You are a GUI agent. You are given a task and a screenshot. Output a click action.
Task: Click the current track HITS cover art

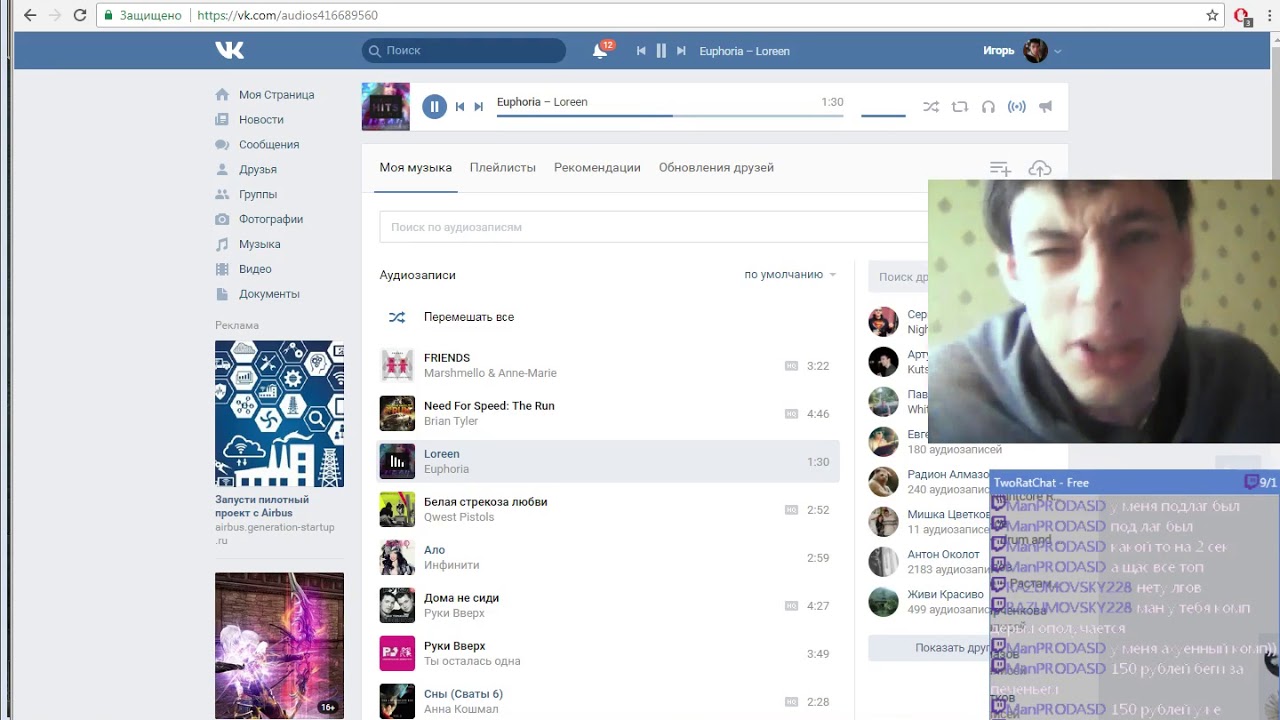pyautogui.click(x=386, y=107)
